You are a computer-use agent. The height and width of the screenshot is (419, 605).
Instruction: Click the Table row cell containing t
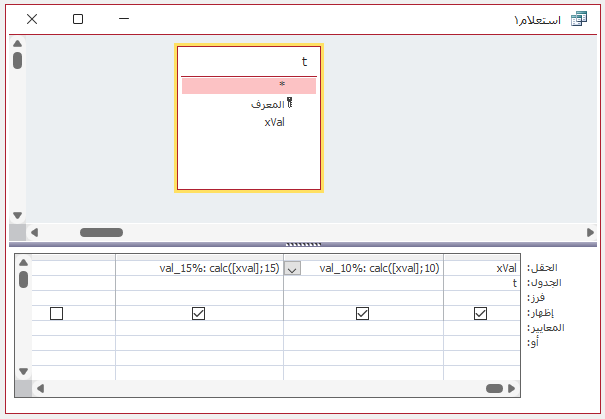482,283
